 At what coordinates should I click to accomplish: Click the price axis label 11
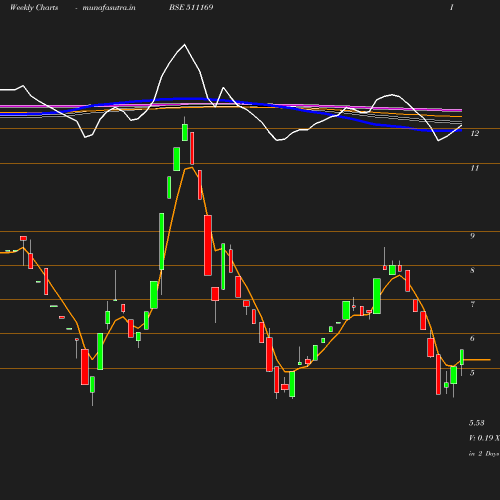(x=475, y=168)
